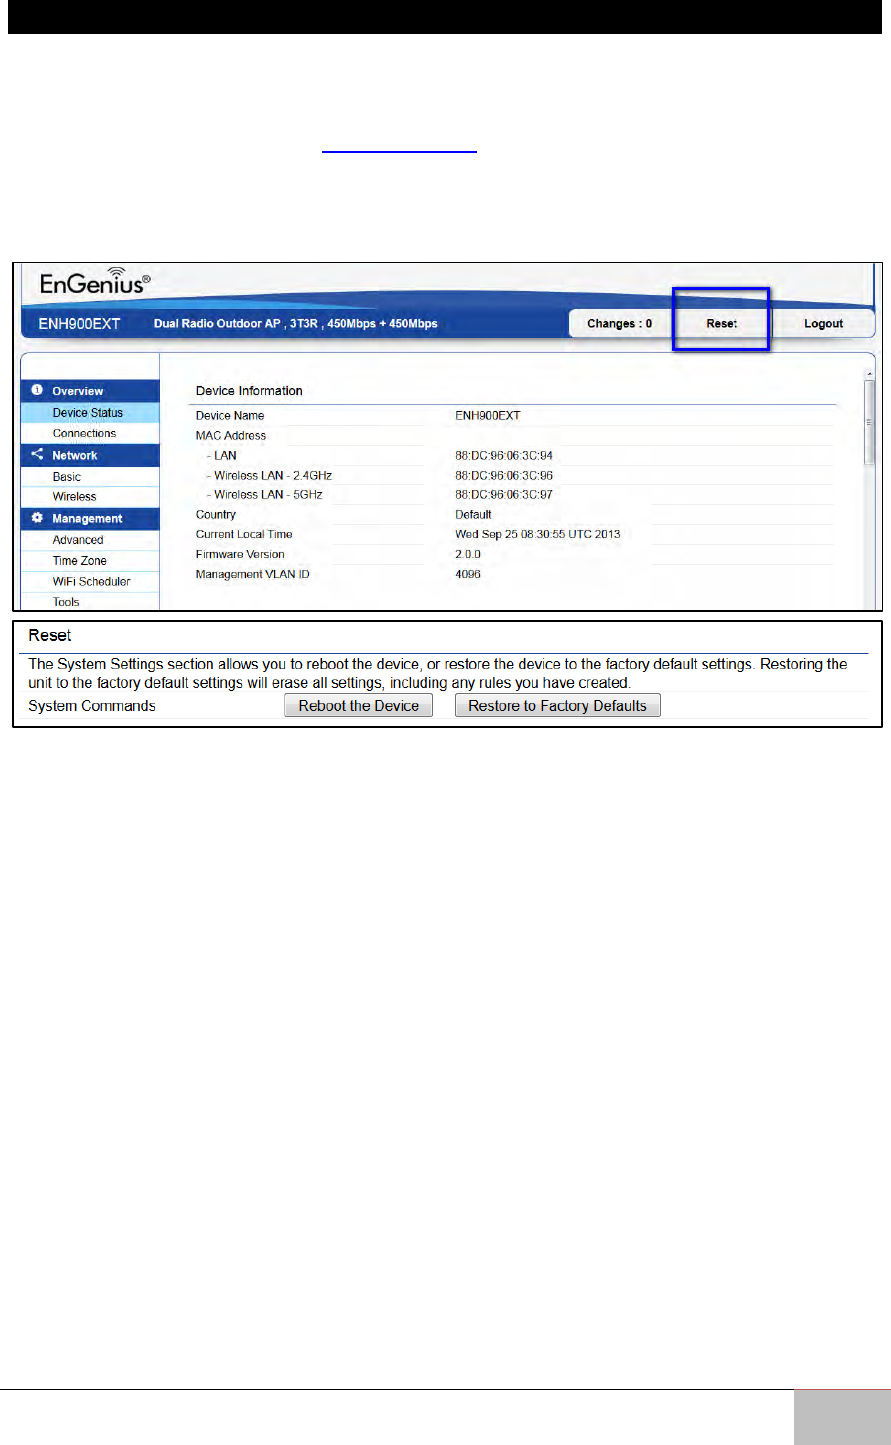Open Connections in sidebar
The image size is (891, 1445).
(x=90, y=433)
